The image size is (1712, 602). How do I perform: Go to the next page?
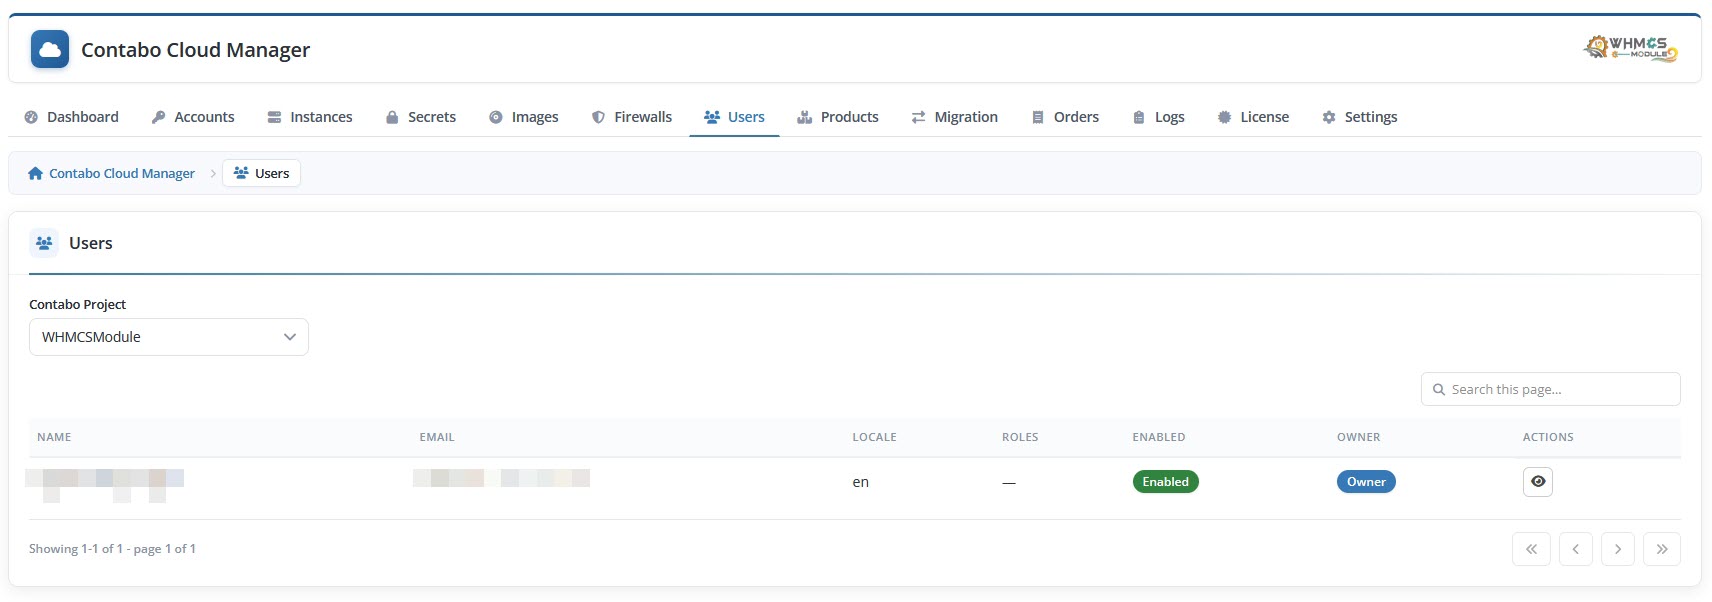tap(1618, 549)
